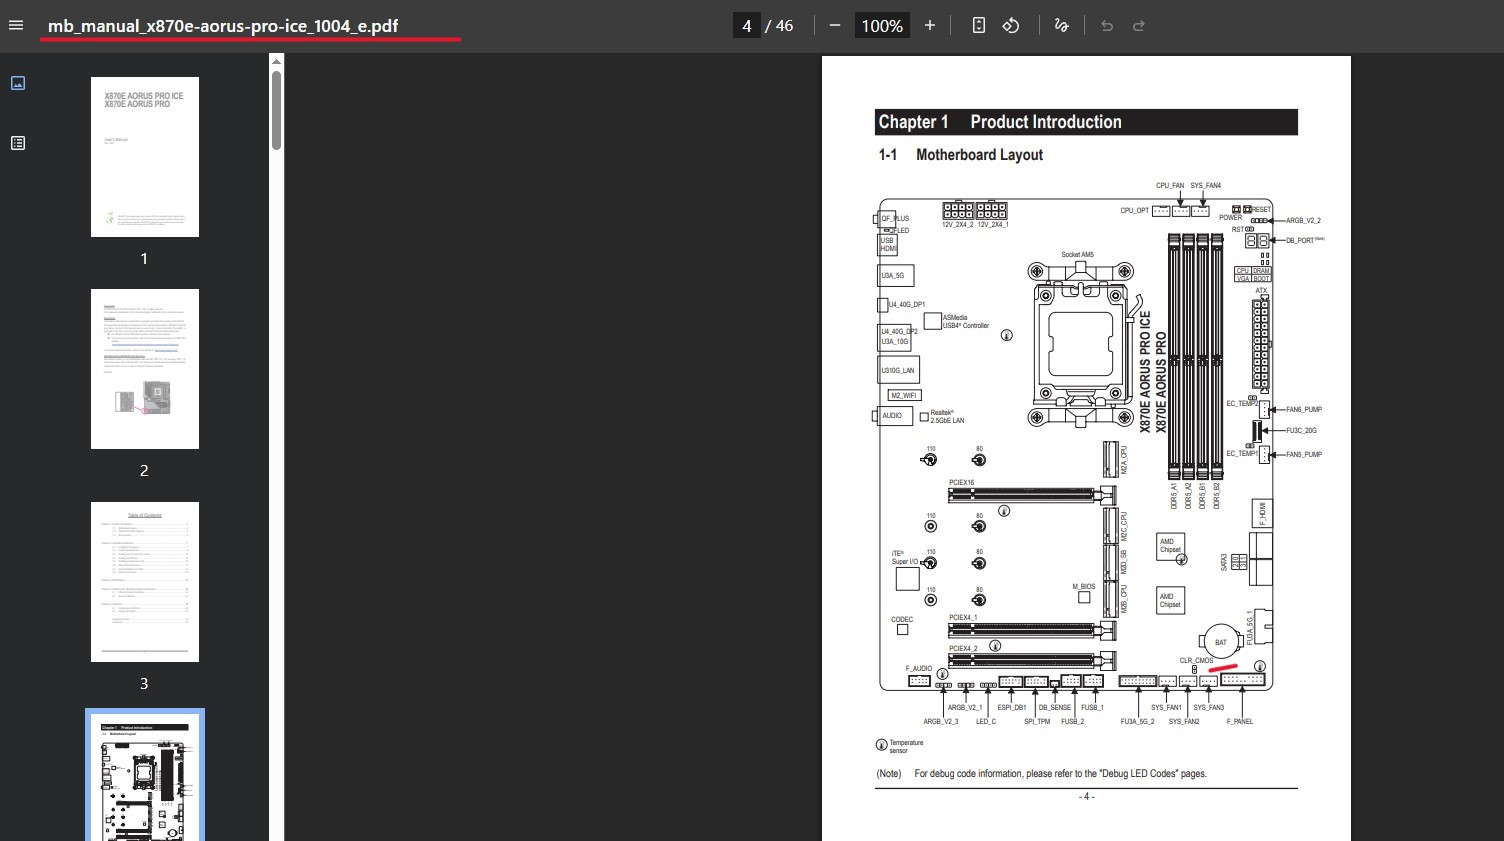Toggle fit to page view
1504x841 pixels.
pos(979,25)
